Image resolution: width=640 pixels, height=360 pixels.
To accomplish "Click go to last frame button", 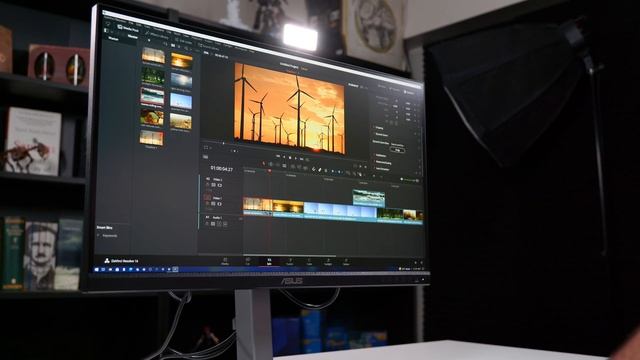I will point(302,159).
